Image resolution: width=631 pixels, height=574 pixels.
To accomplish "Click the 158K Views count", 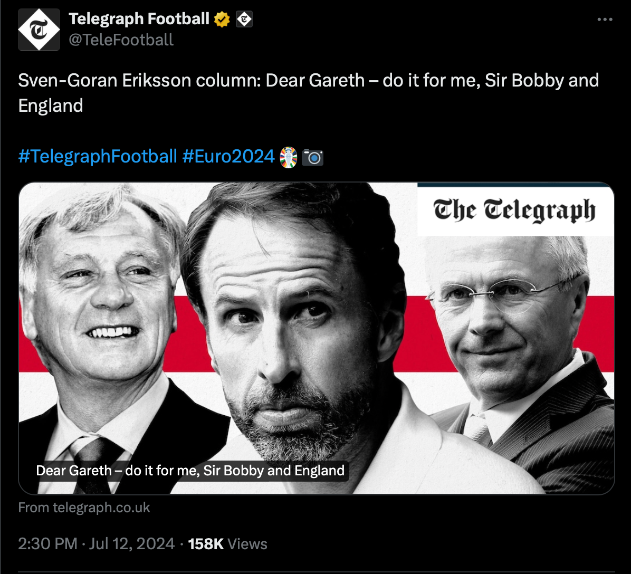I will (228, 543).
